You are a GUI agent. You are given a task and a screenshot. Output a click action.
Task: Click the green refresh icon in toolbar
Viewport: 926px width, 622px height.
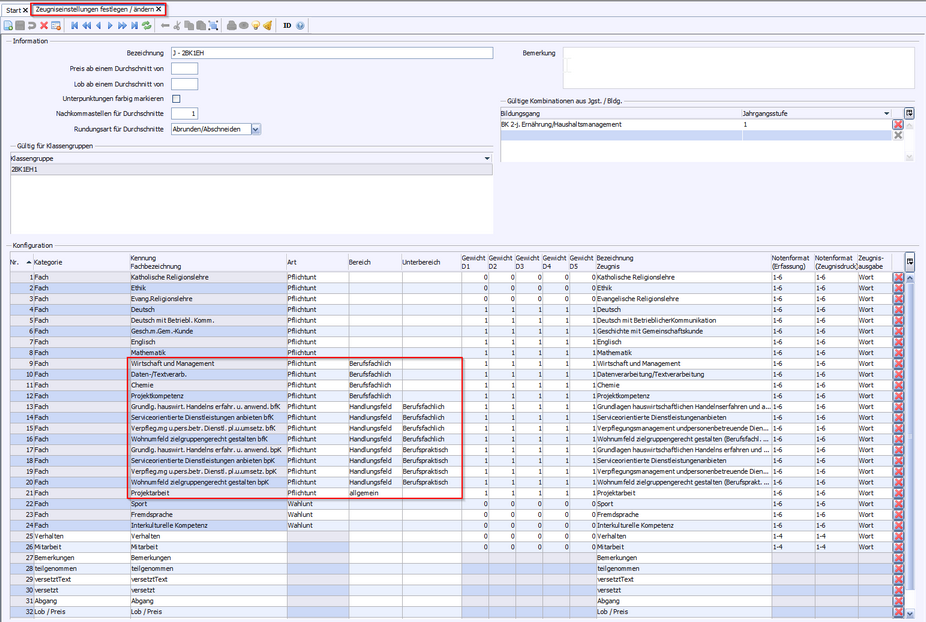(x=146, y=25)
